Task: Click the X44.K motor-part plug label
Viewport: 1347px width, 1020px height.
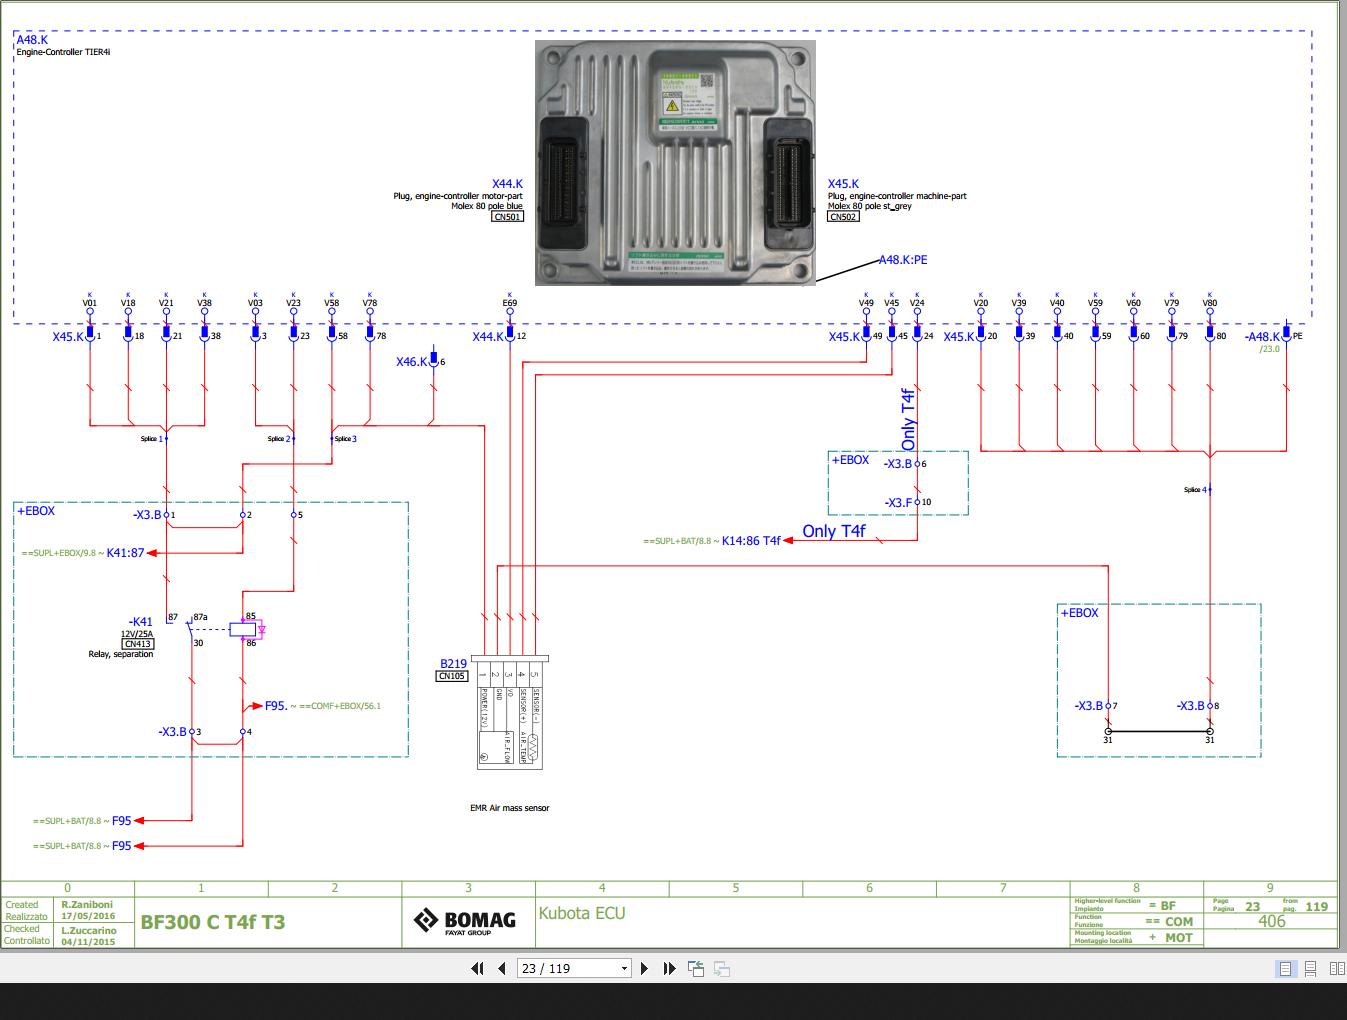Action: [506, 184]
